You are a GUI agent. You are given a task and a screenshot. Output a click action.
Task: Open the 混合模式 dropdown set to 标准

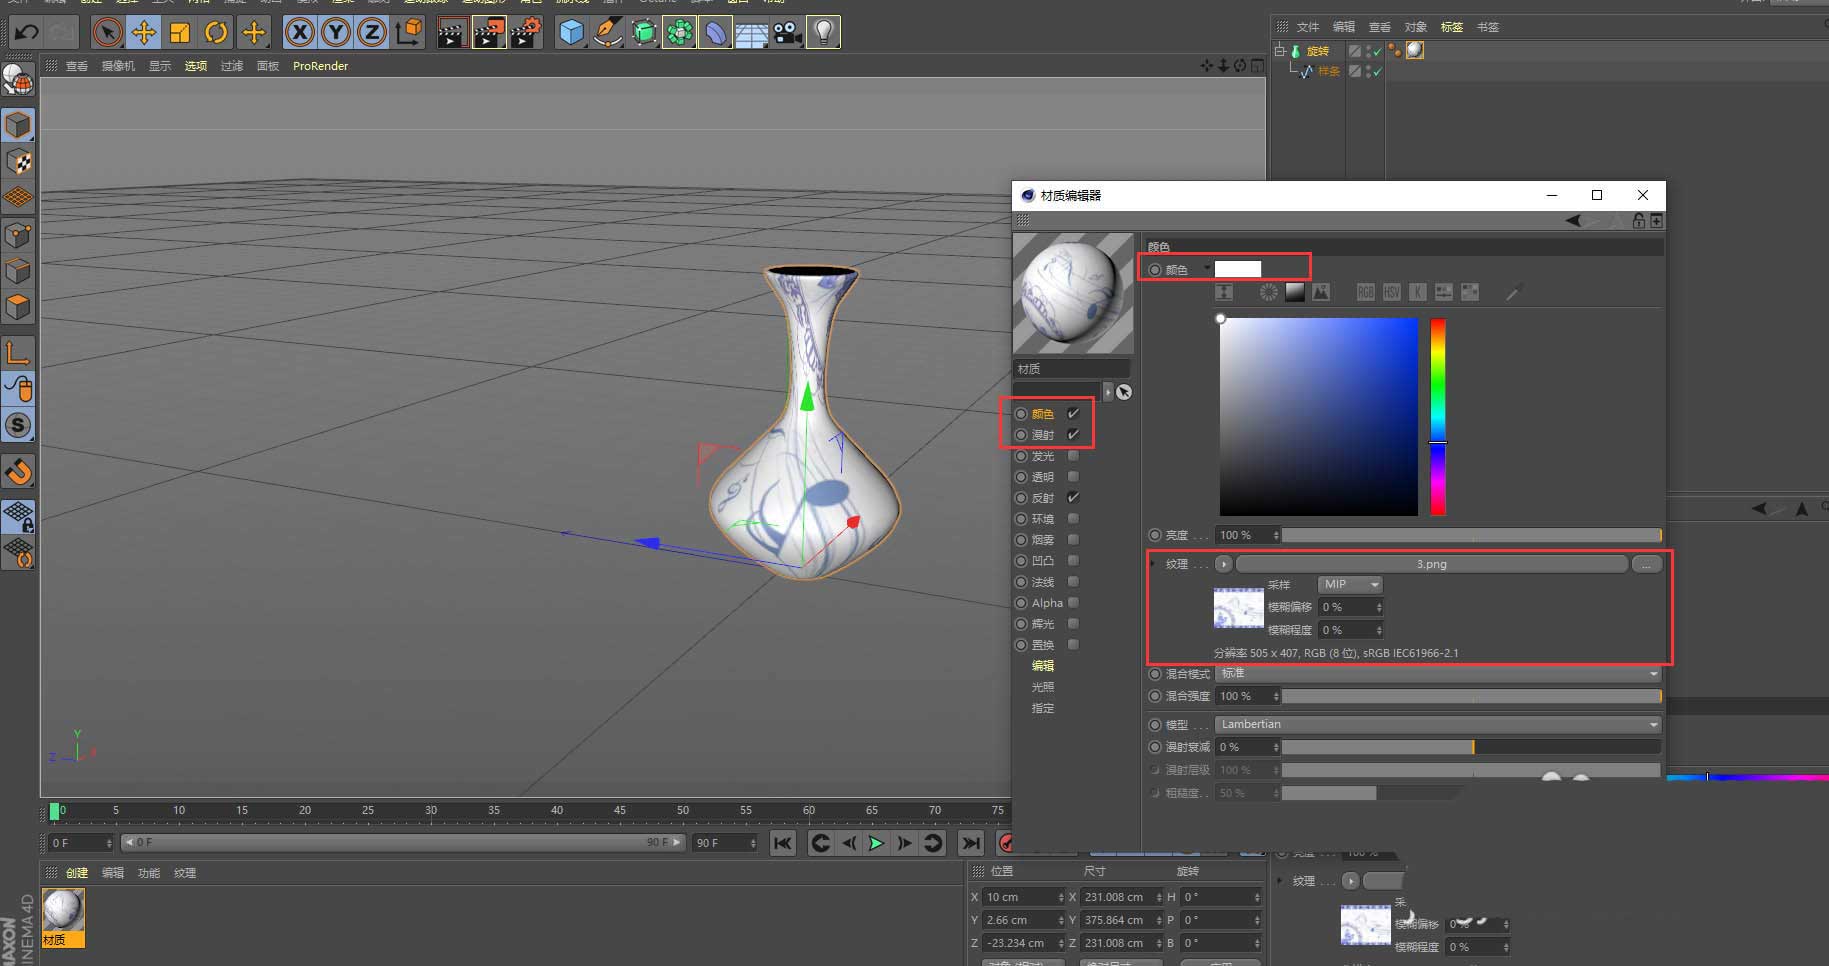pos(1437,674)
